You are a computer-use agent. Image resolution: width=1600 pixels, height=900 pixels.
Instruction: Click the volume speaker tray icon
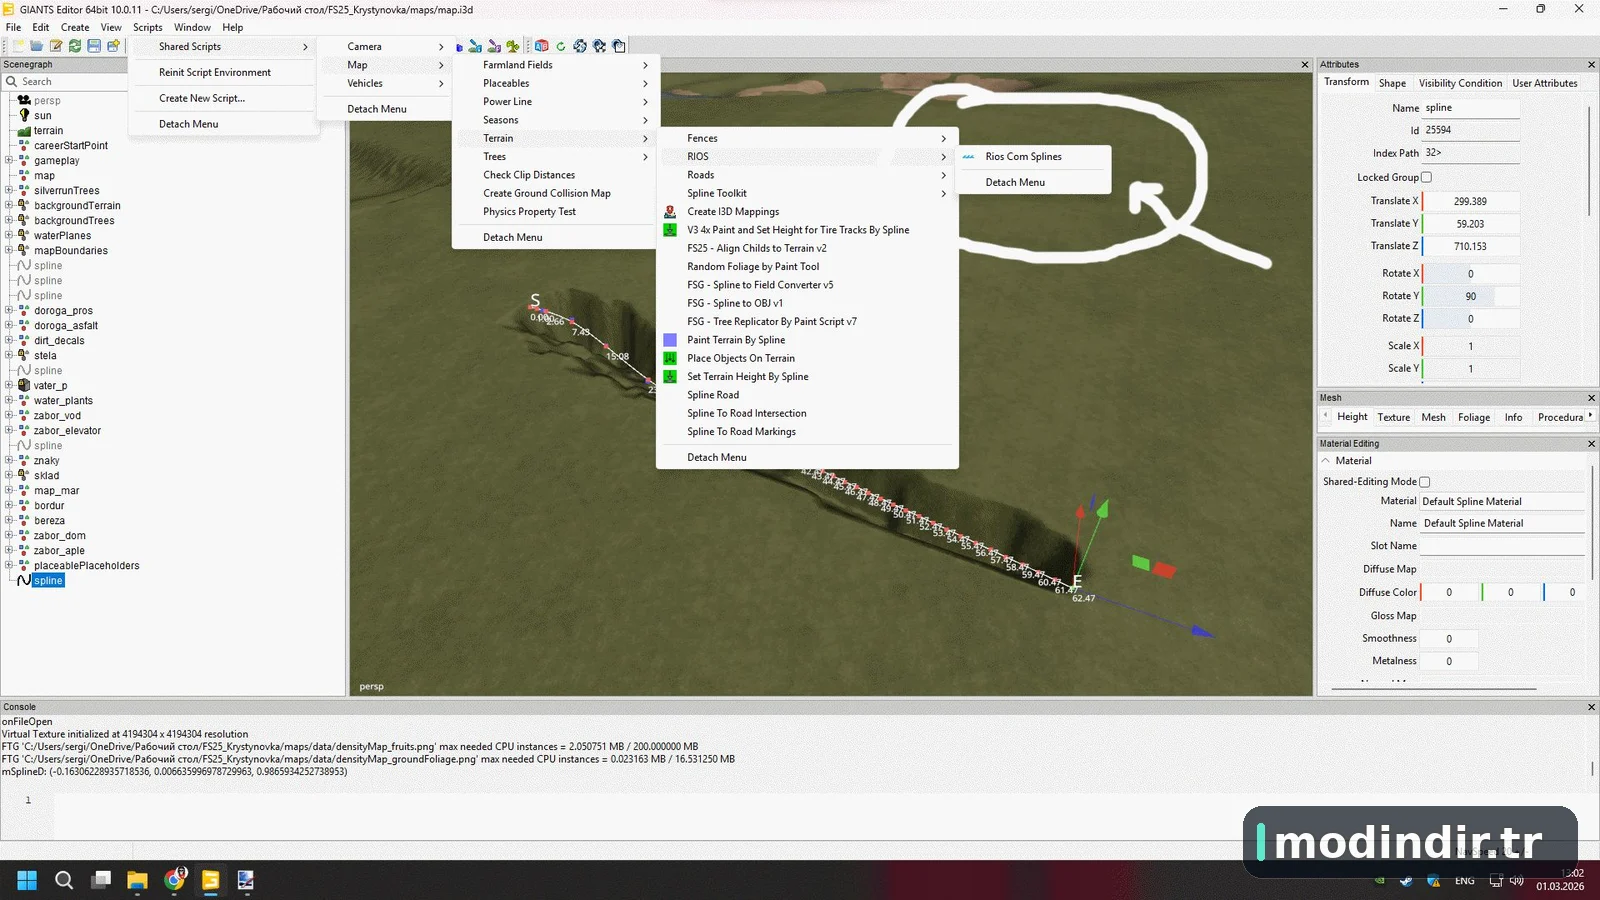point(1517,881)
